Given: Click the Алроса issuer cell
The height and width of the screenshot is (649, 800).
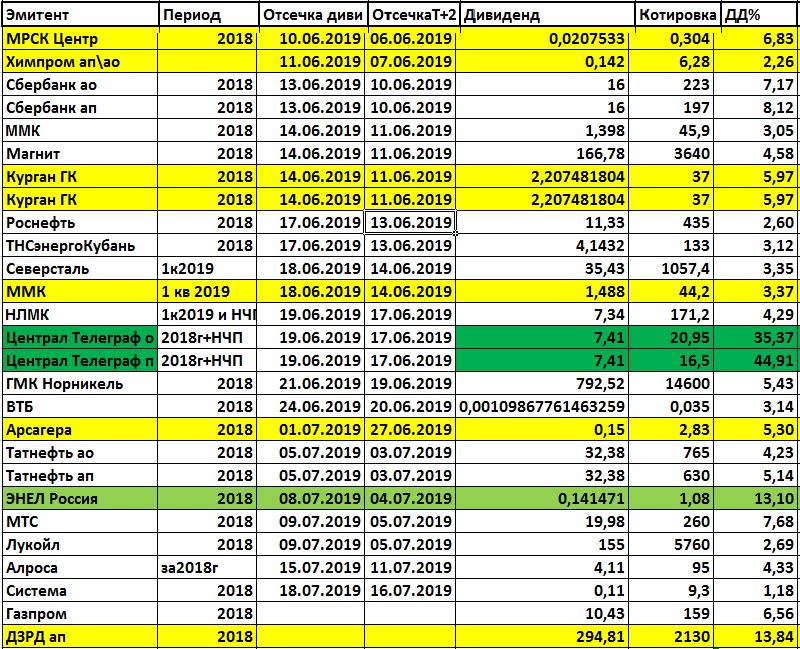Looking at the screenshot, I should tap(80, 567).
